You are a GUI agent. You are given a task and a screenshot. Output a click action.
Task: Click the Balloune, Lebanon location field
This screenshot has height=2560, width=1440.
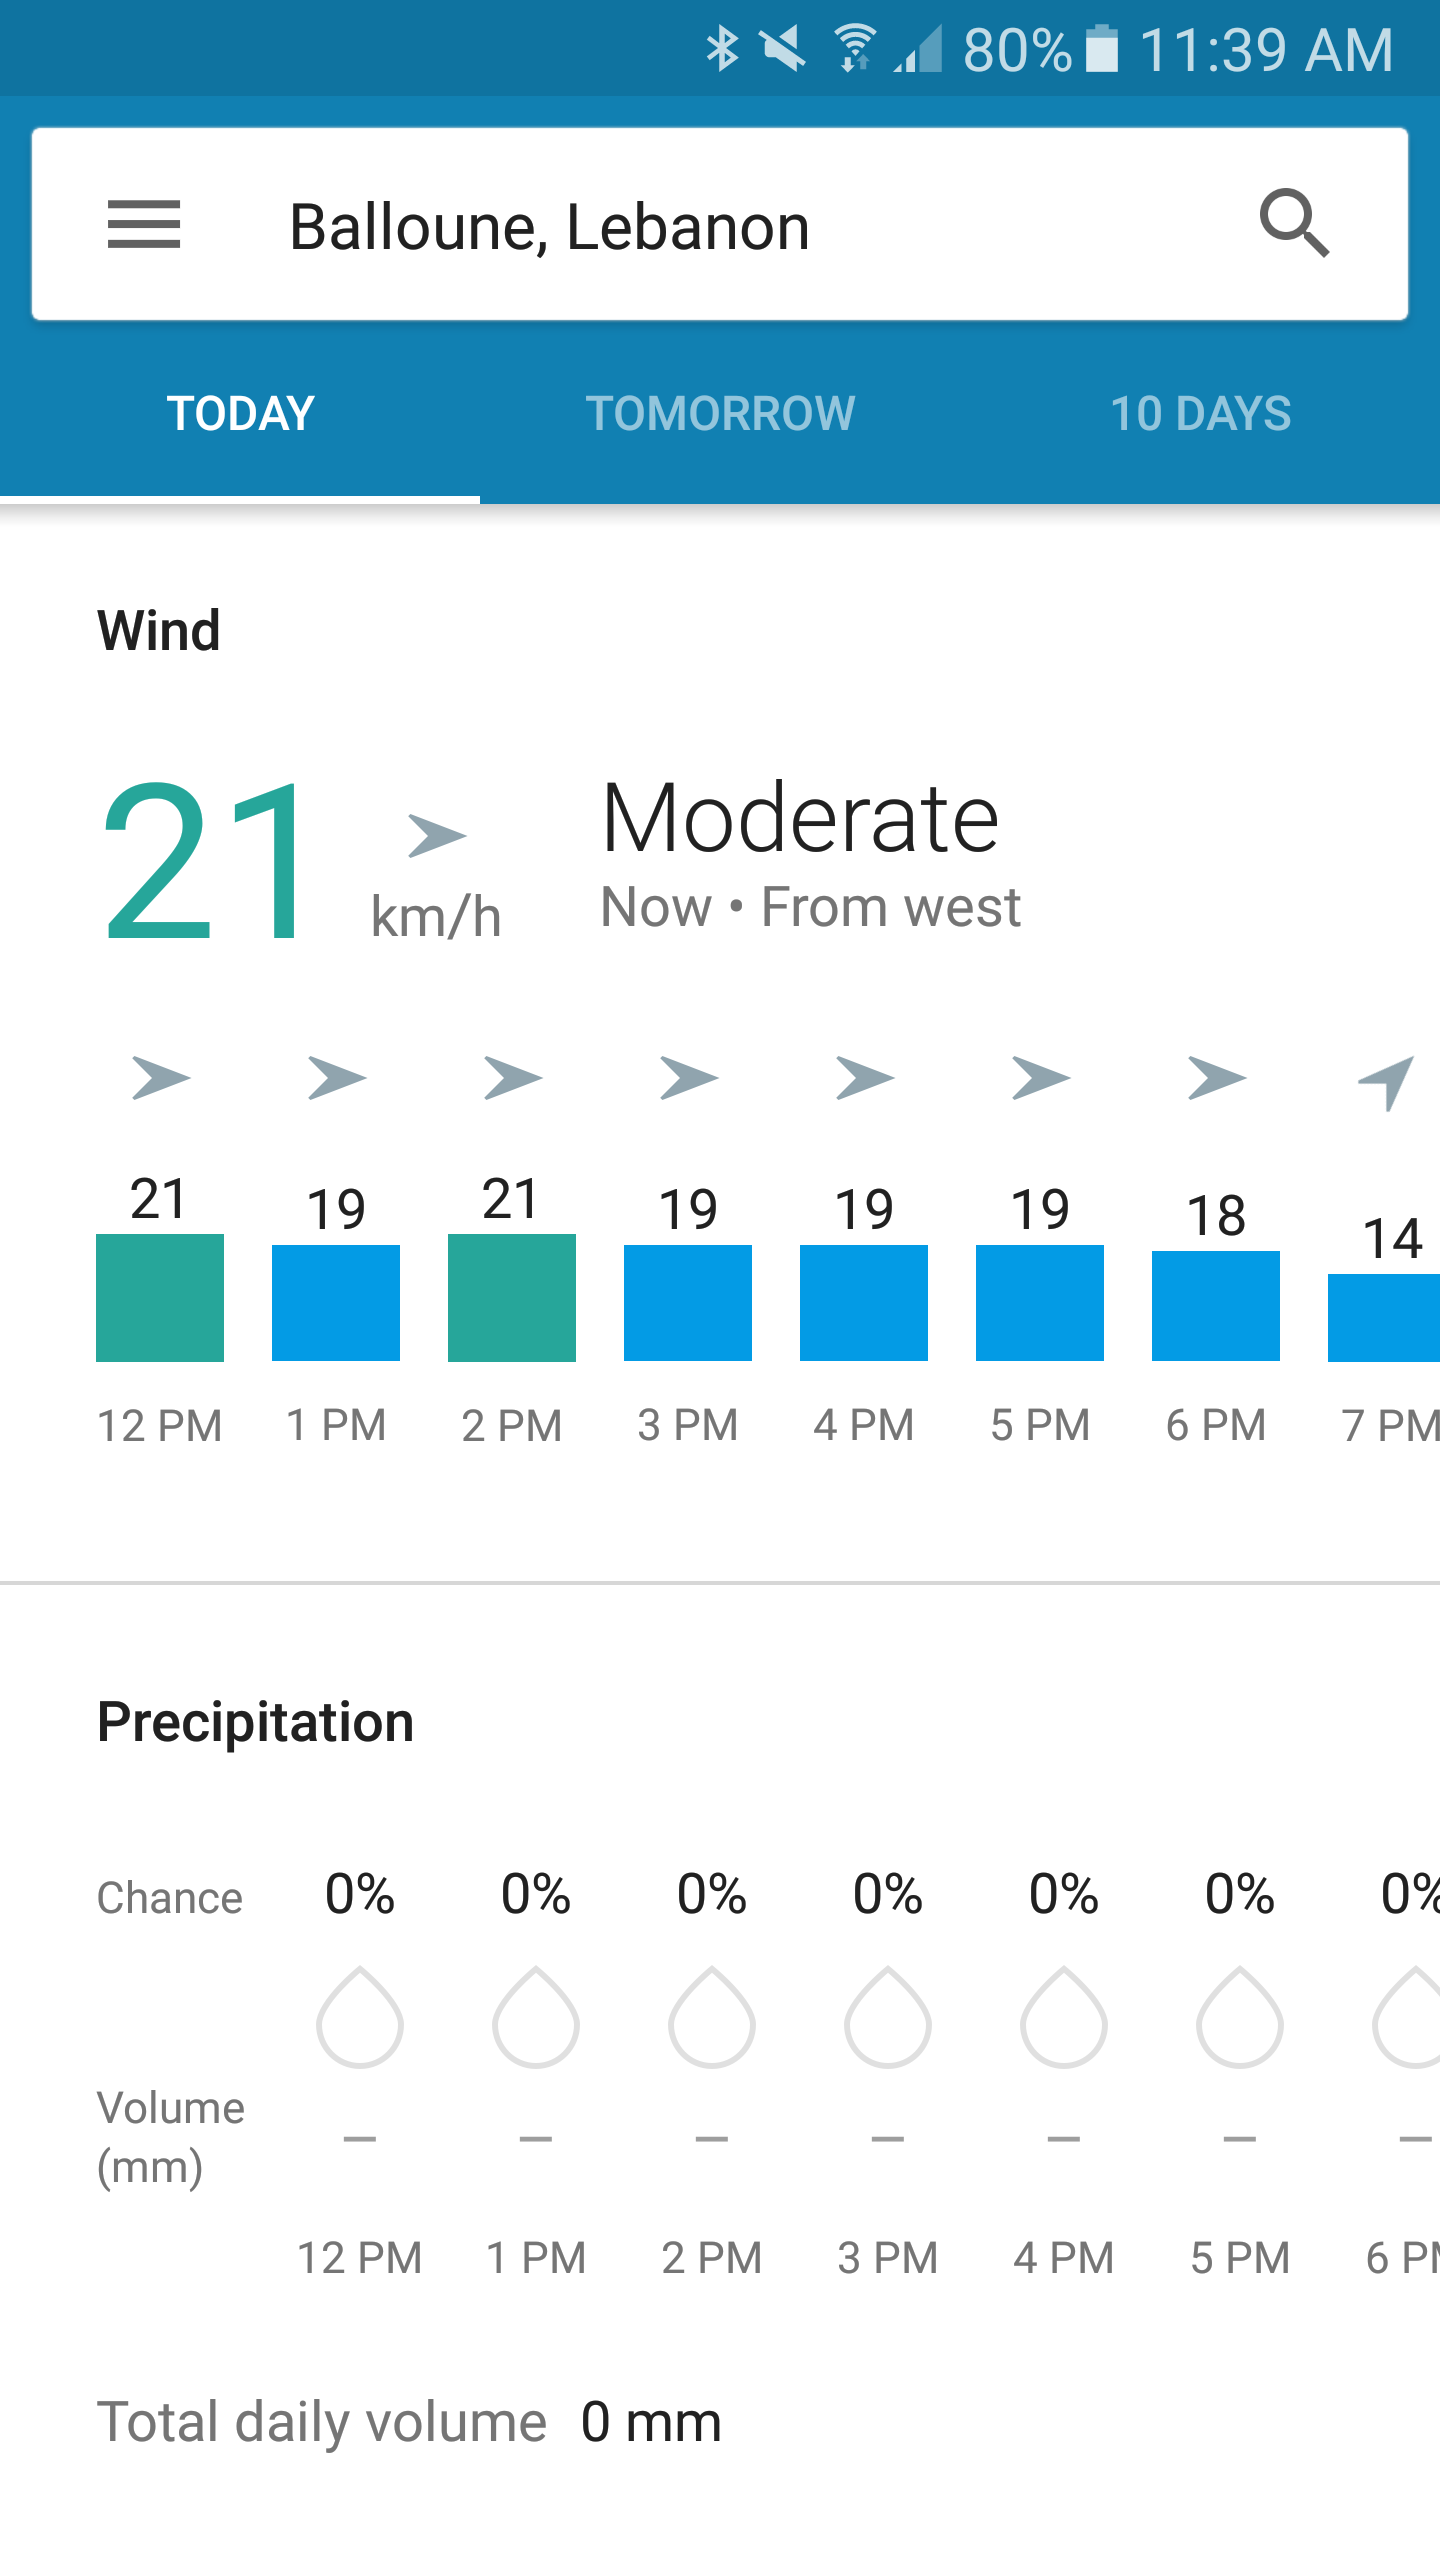tap(550, 225)
